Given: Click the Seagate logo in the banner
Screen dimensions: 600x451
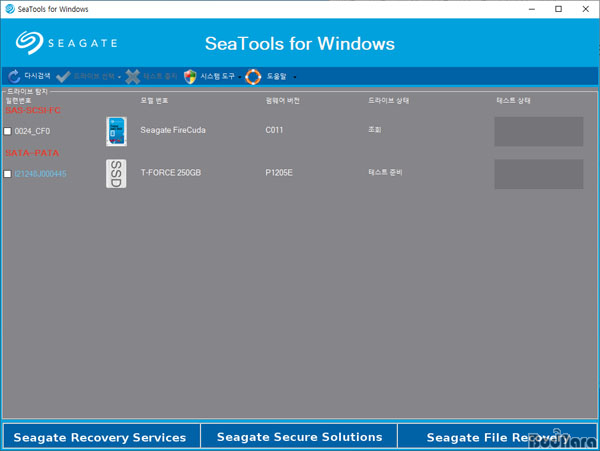Looking at the screenshot, I should 67,42.
